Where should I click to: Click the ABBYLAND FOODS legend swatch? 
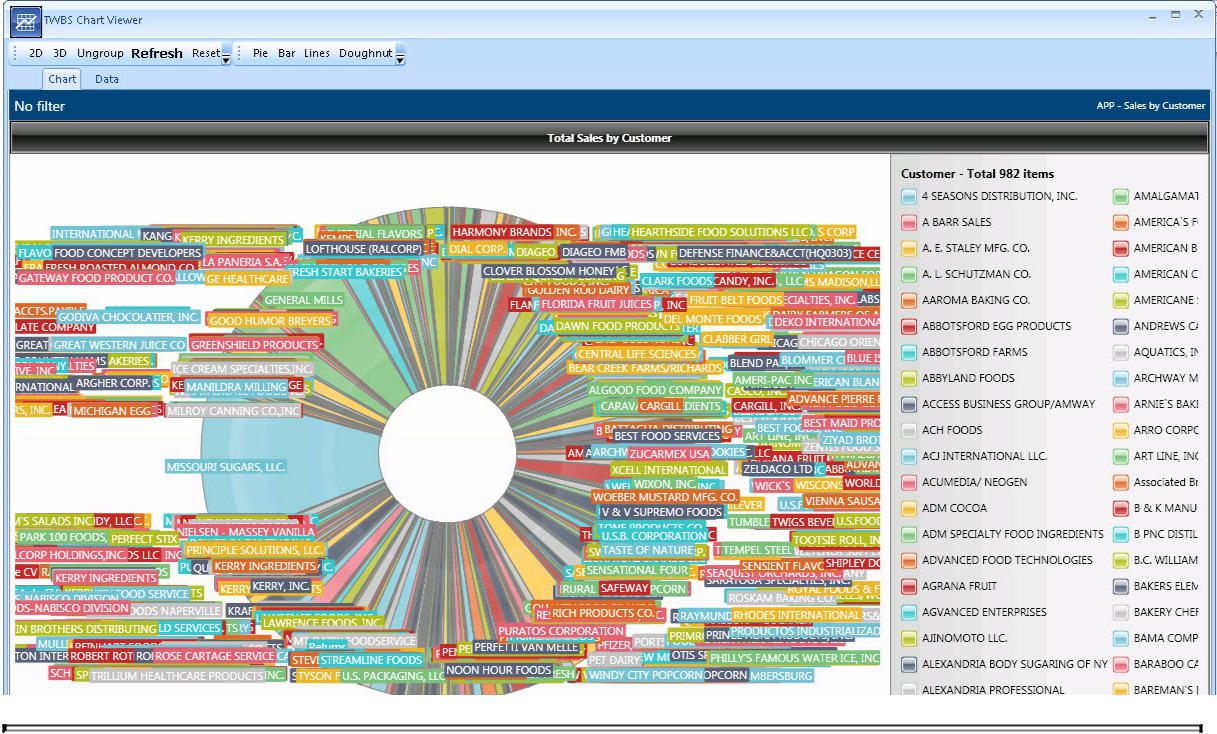pyautogui.click(x=909, y=378)
